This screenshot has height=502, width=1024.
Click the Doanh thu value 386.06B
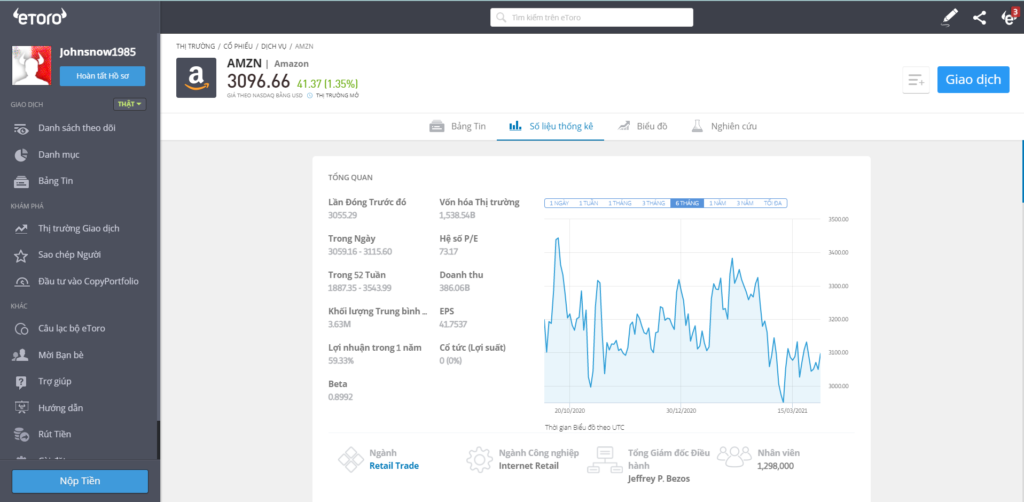[x=455, y=287]
